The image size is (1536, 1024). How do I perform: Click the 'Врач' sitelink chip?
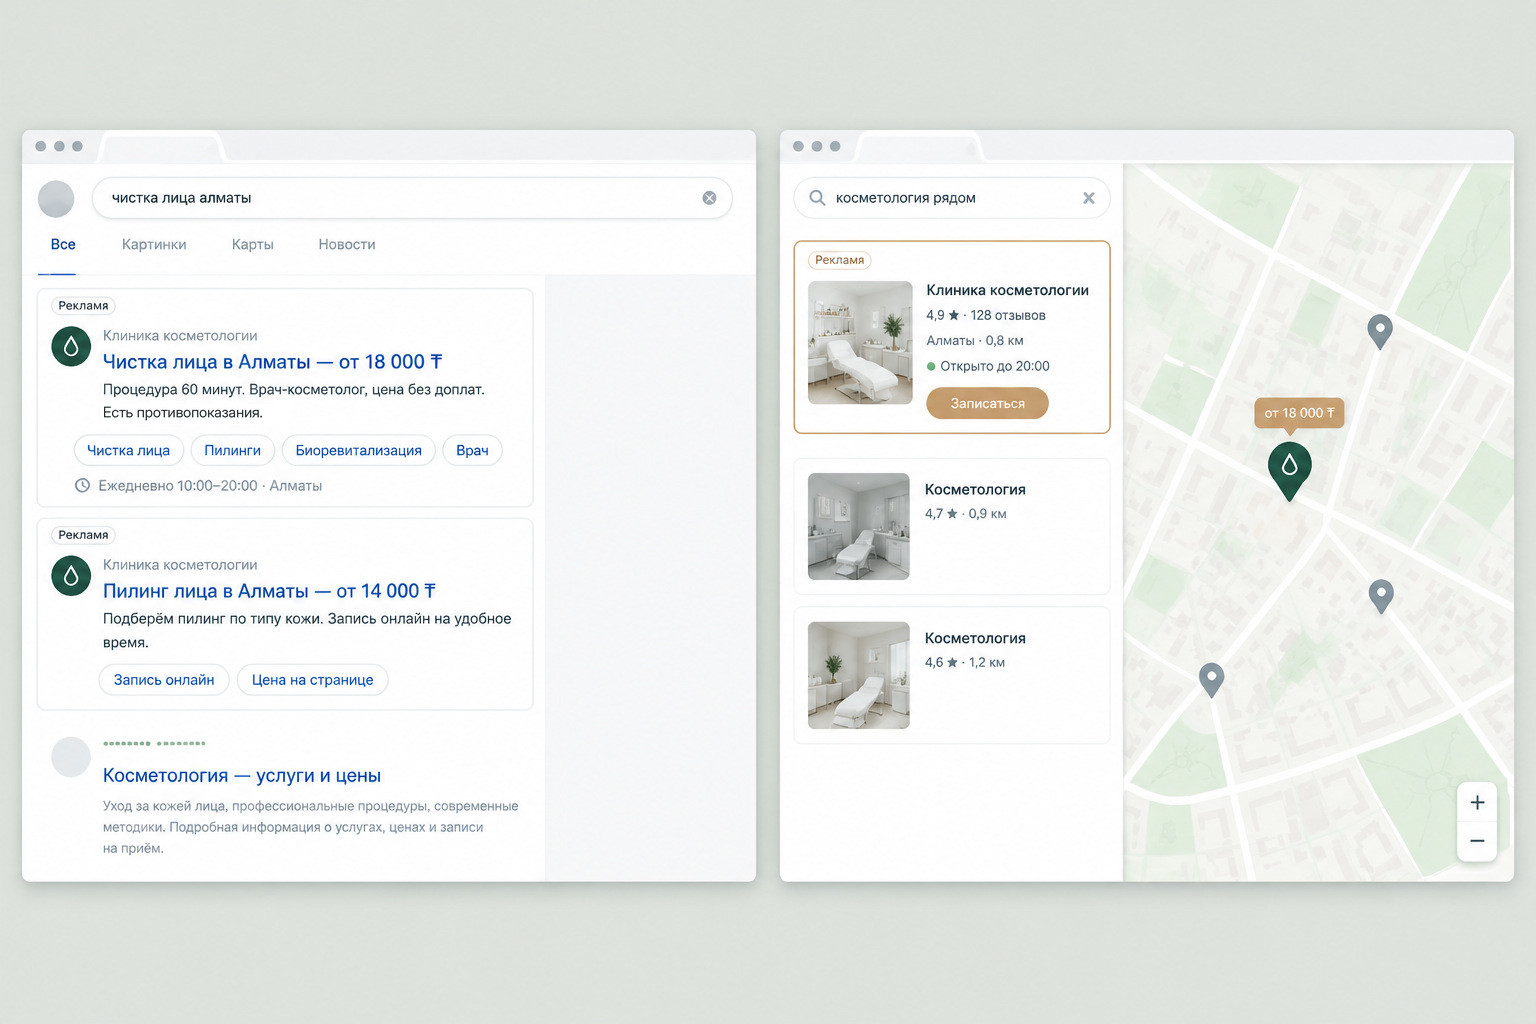472,450
